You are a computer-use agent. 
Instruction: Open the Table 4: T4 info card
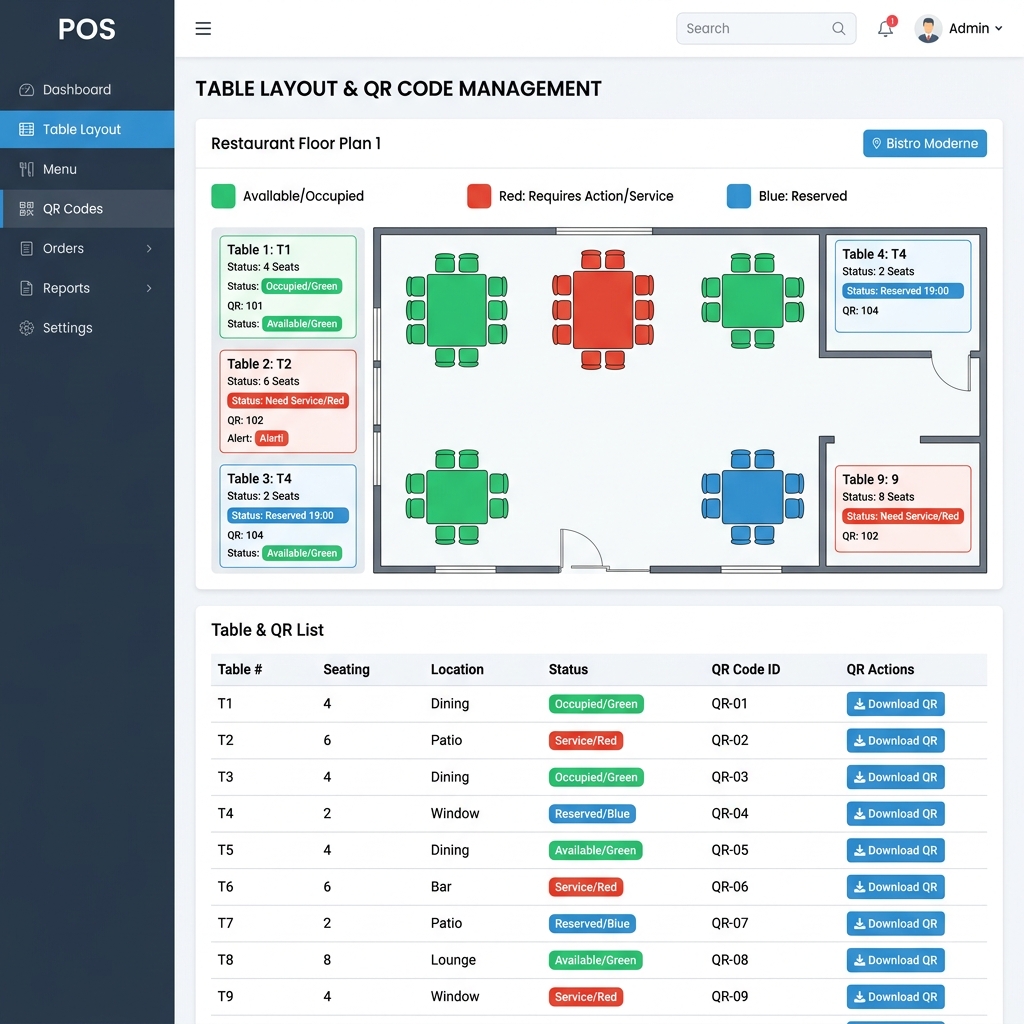[x=903, y=286]
